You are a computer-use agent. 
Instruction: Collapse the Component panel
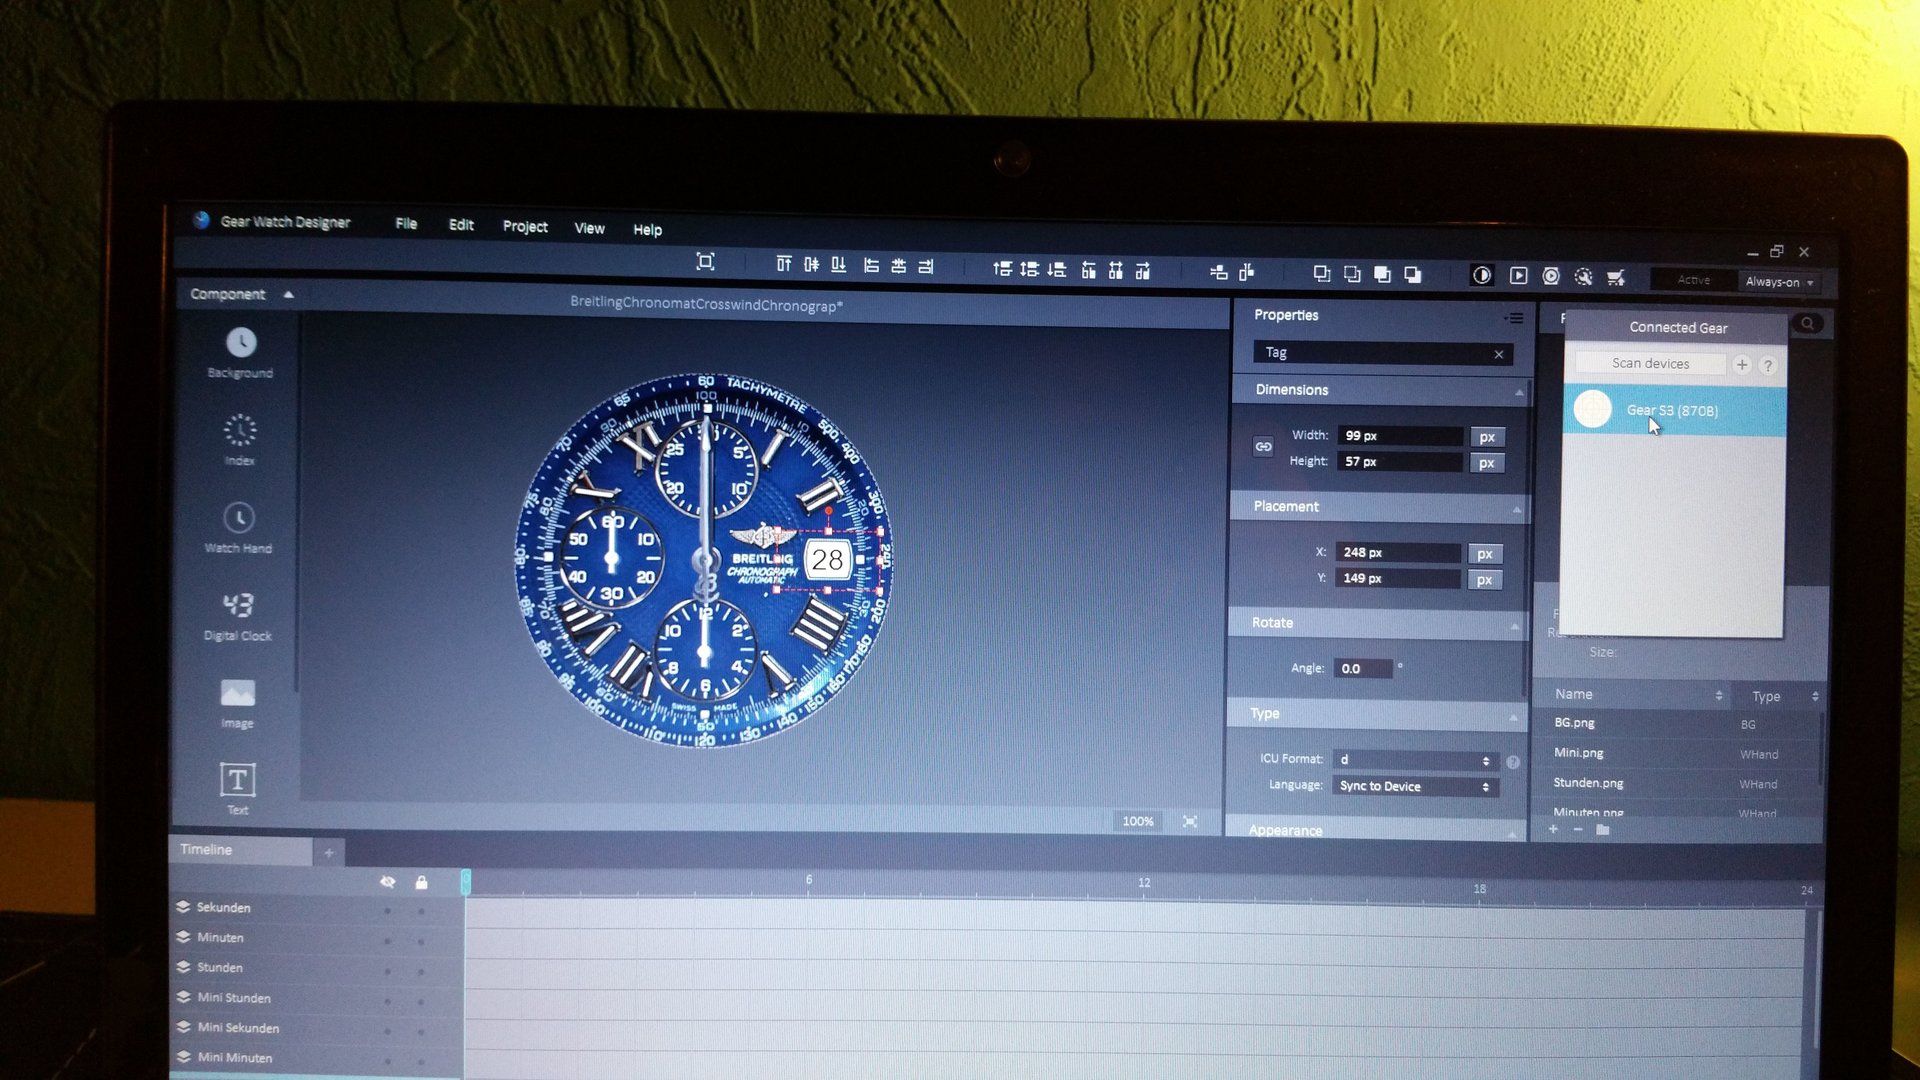tap(288, 295)
